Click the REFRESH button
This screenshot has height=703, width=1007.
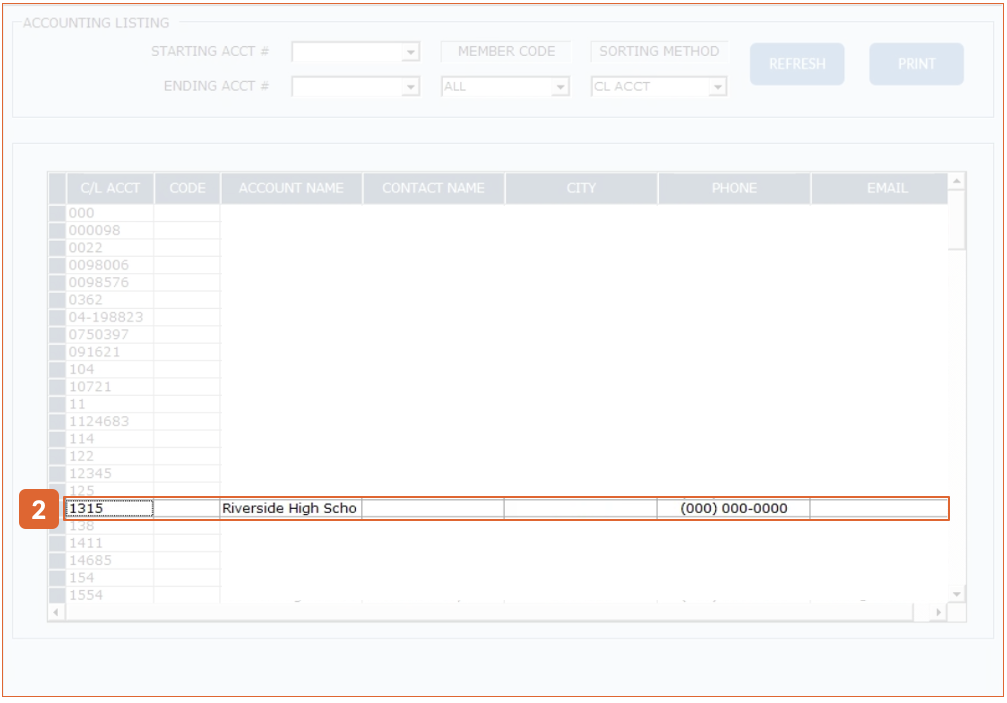click(797, 64)
